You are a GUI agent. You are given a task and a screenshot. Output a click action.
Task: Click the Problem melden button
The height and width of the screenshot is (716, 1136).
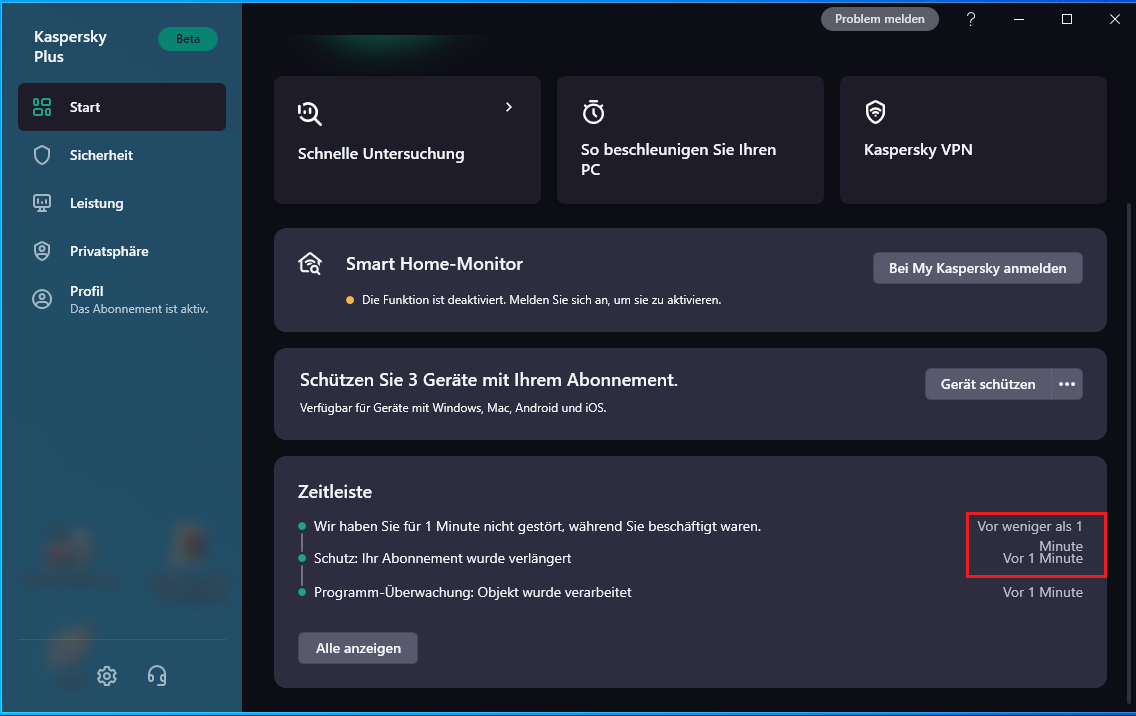point(880,19)
